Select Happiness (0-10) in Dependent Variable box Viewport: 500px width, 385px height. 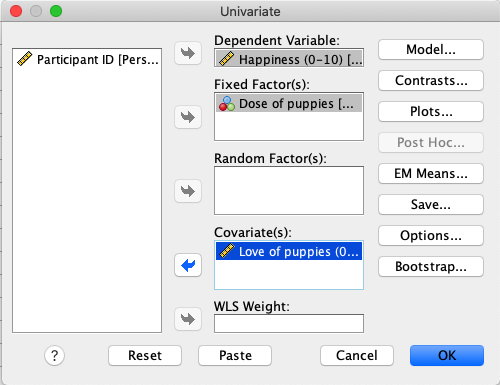pos(289,59)
